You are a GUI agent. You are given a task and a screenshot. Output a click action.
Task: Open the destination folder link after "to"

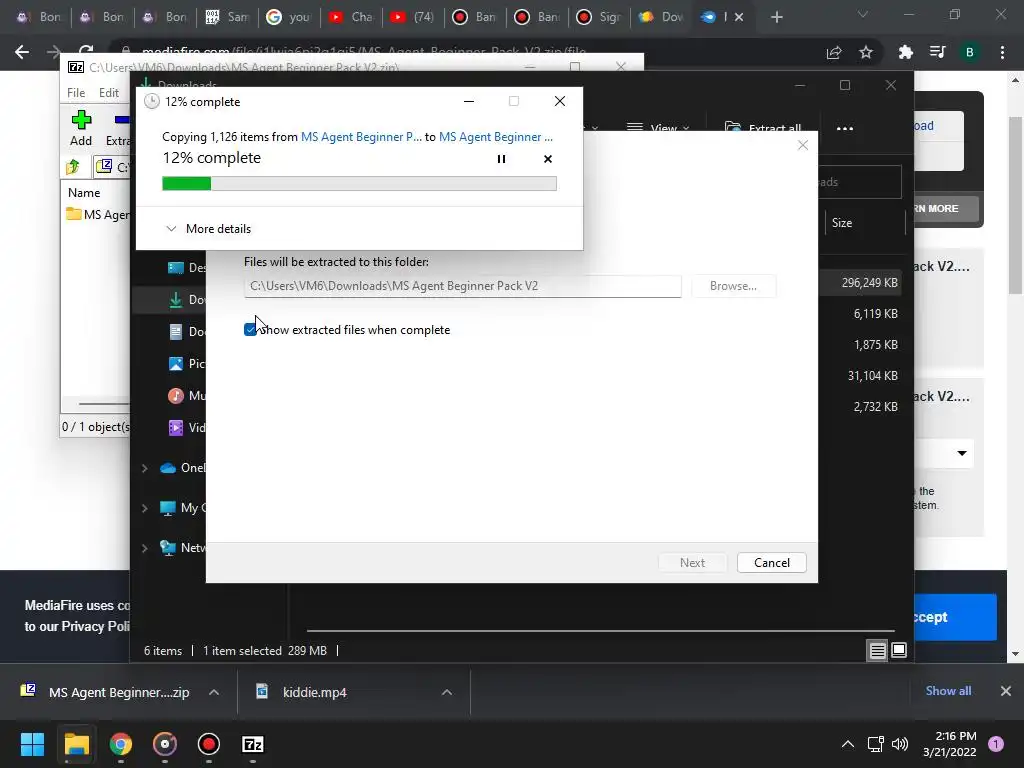pyautogui.click(x=496, y=136)
